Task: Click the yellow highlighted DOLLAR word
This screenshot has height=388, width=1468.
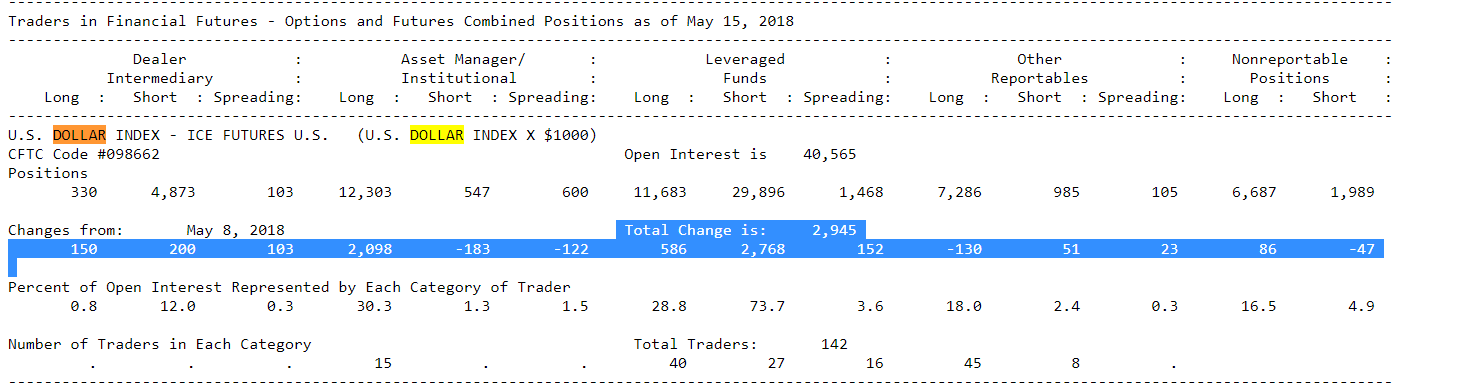Action: pos(436,135)
